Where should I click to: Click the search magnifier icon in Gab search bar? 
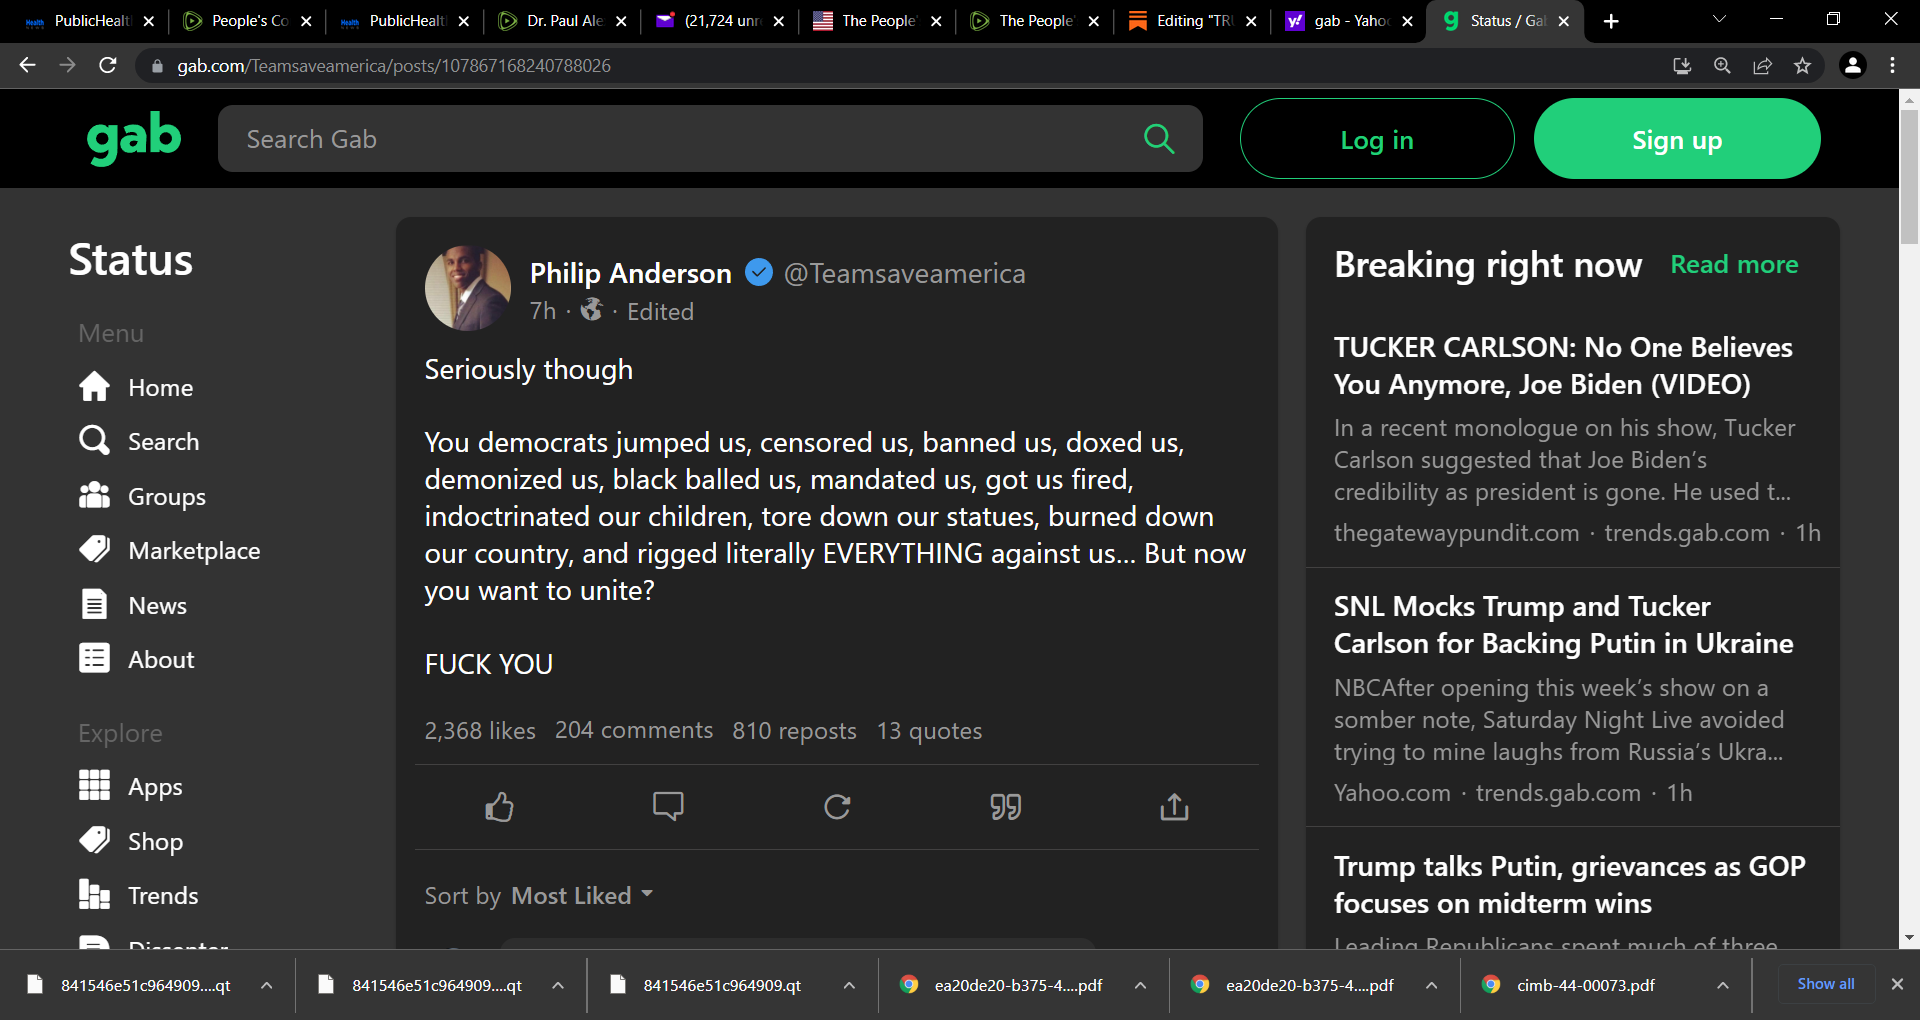pos(1159,138)
